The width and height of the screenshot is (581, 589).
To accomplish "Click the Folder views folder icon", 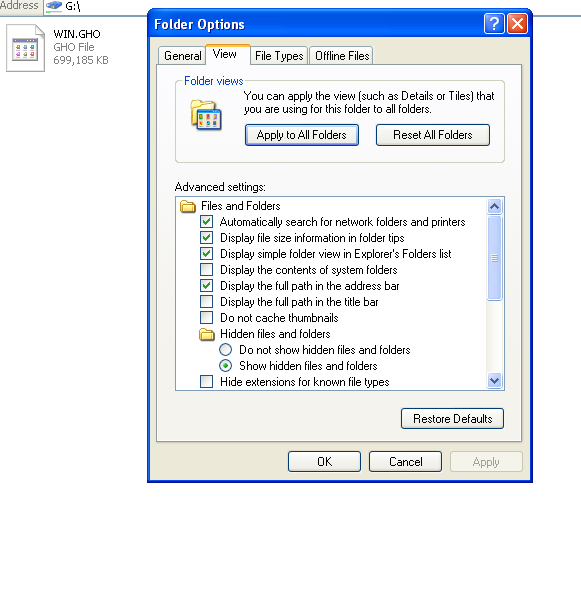I will (x=206, y=115).
